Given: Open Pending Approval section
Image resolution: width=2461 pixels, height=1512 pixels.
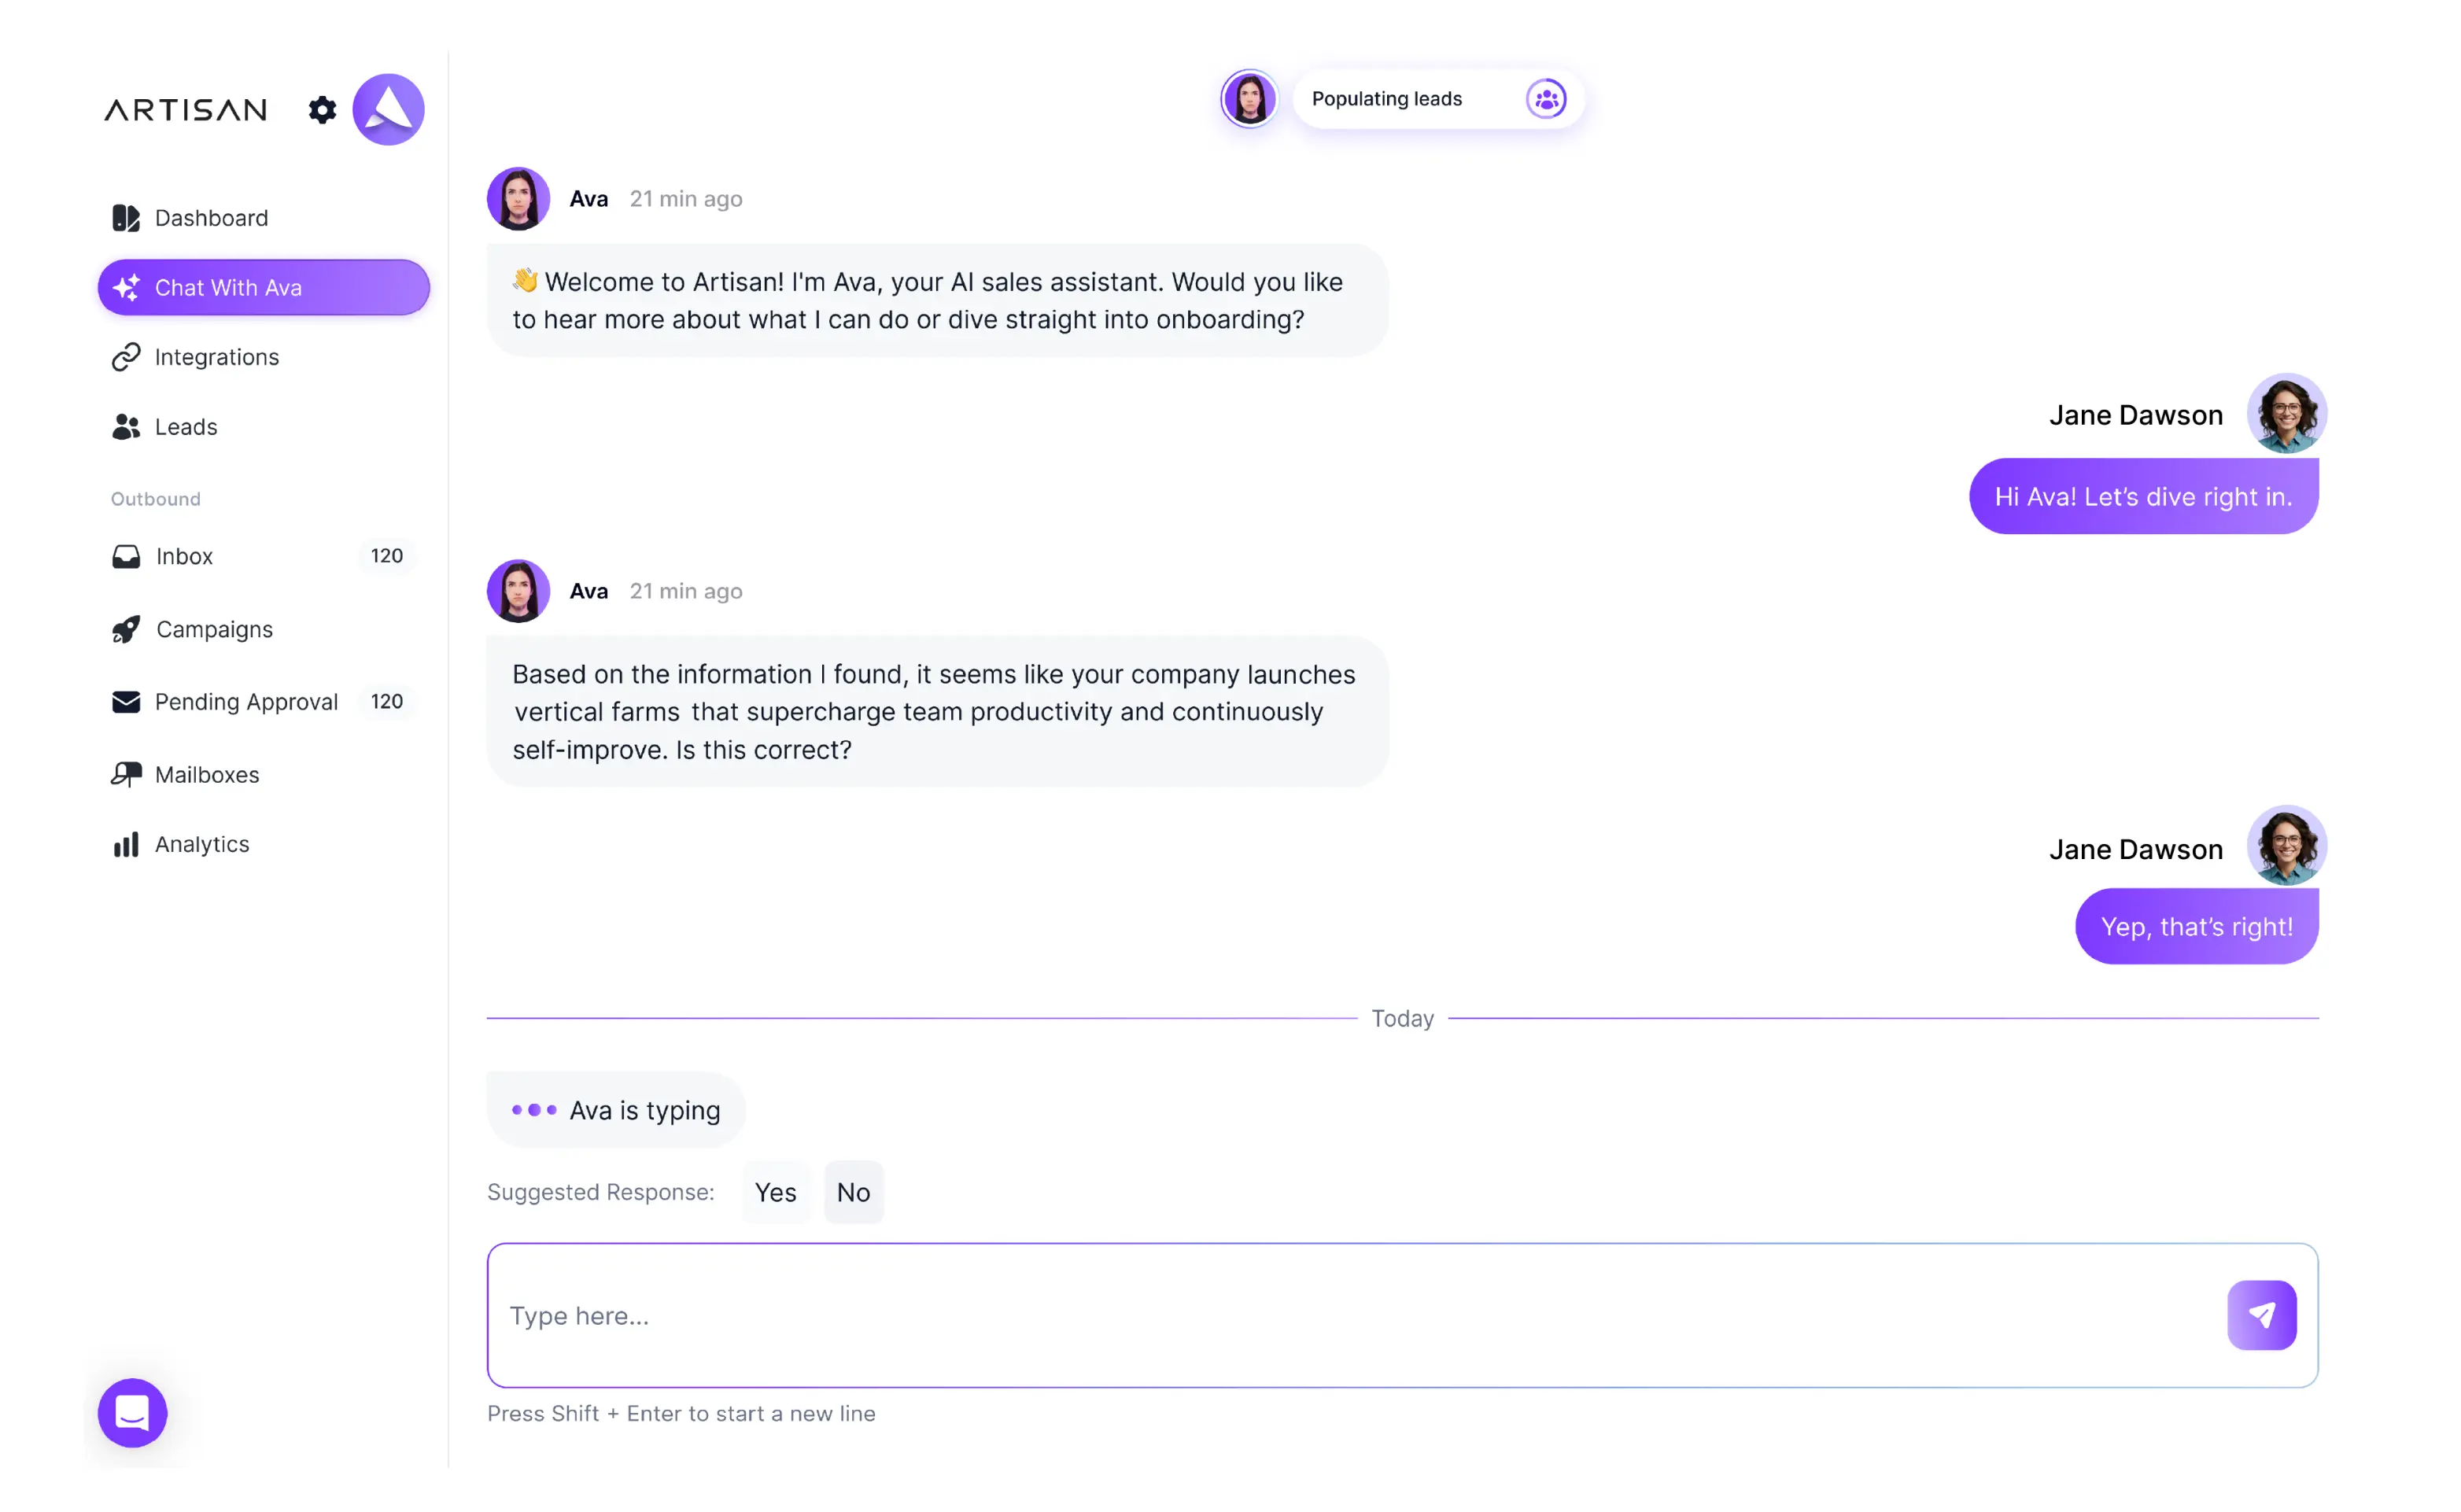Looking at the screenshot, I should (246, 702).
